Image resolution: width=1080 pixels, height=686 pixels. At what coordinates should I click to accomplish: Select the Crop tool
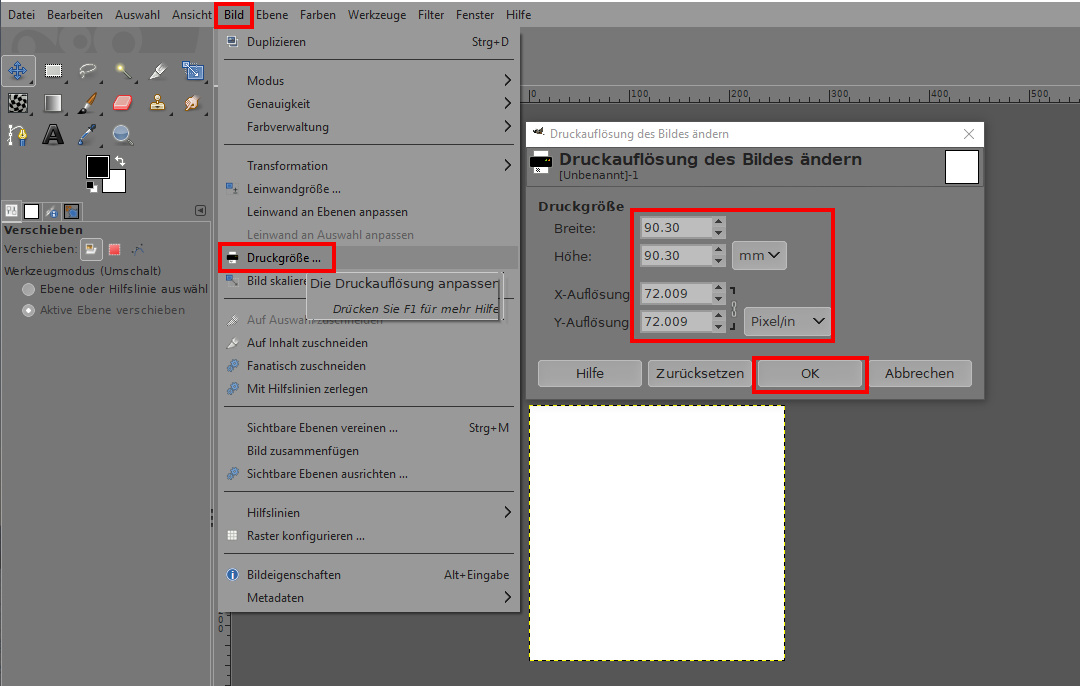158,70
